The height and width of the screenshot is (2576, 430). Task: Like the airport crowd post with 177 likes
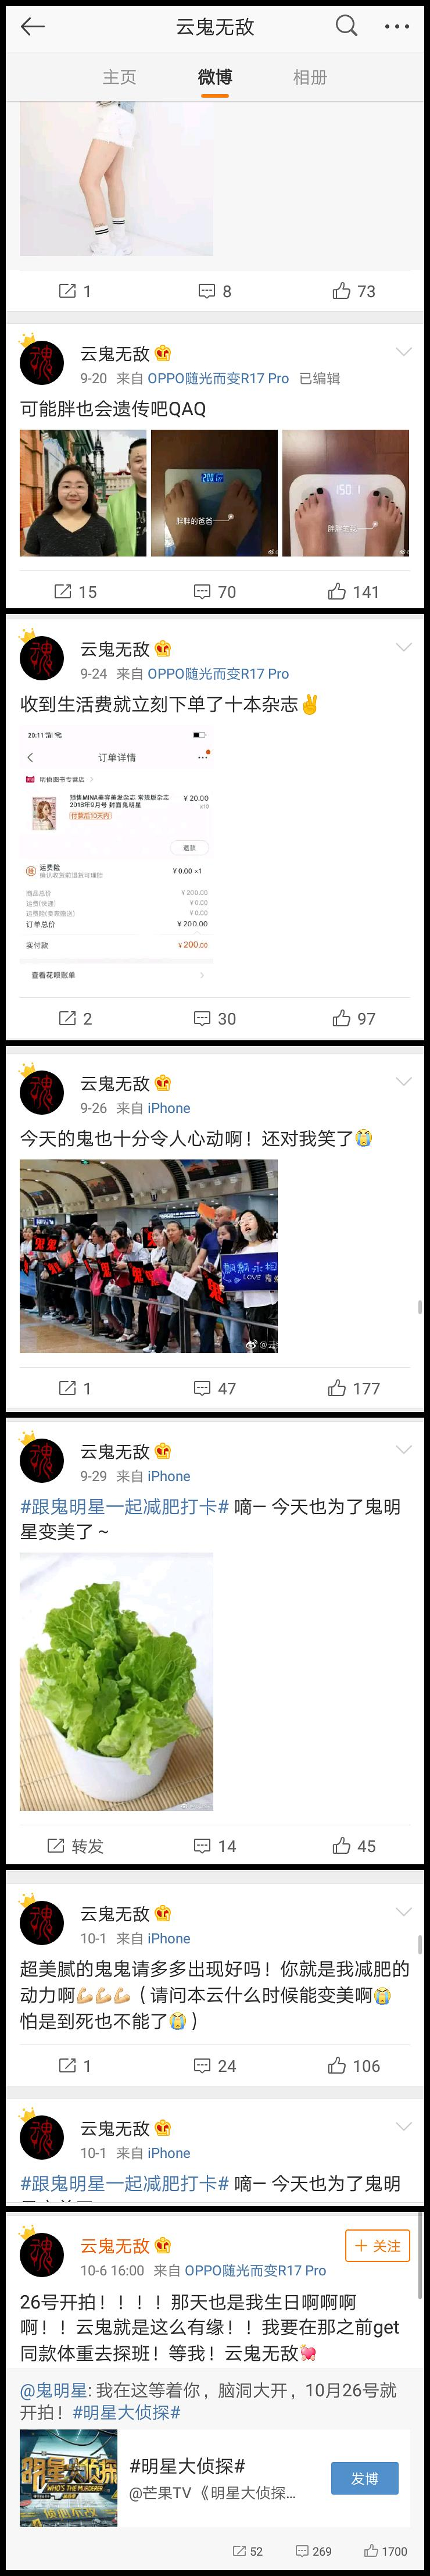click(353, 1388)
